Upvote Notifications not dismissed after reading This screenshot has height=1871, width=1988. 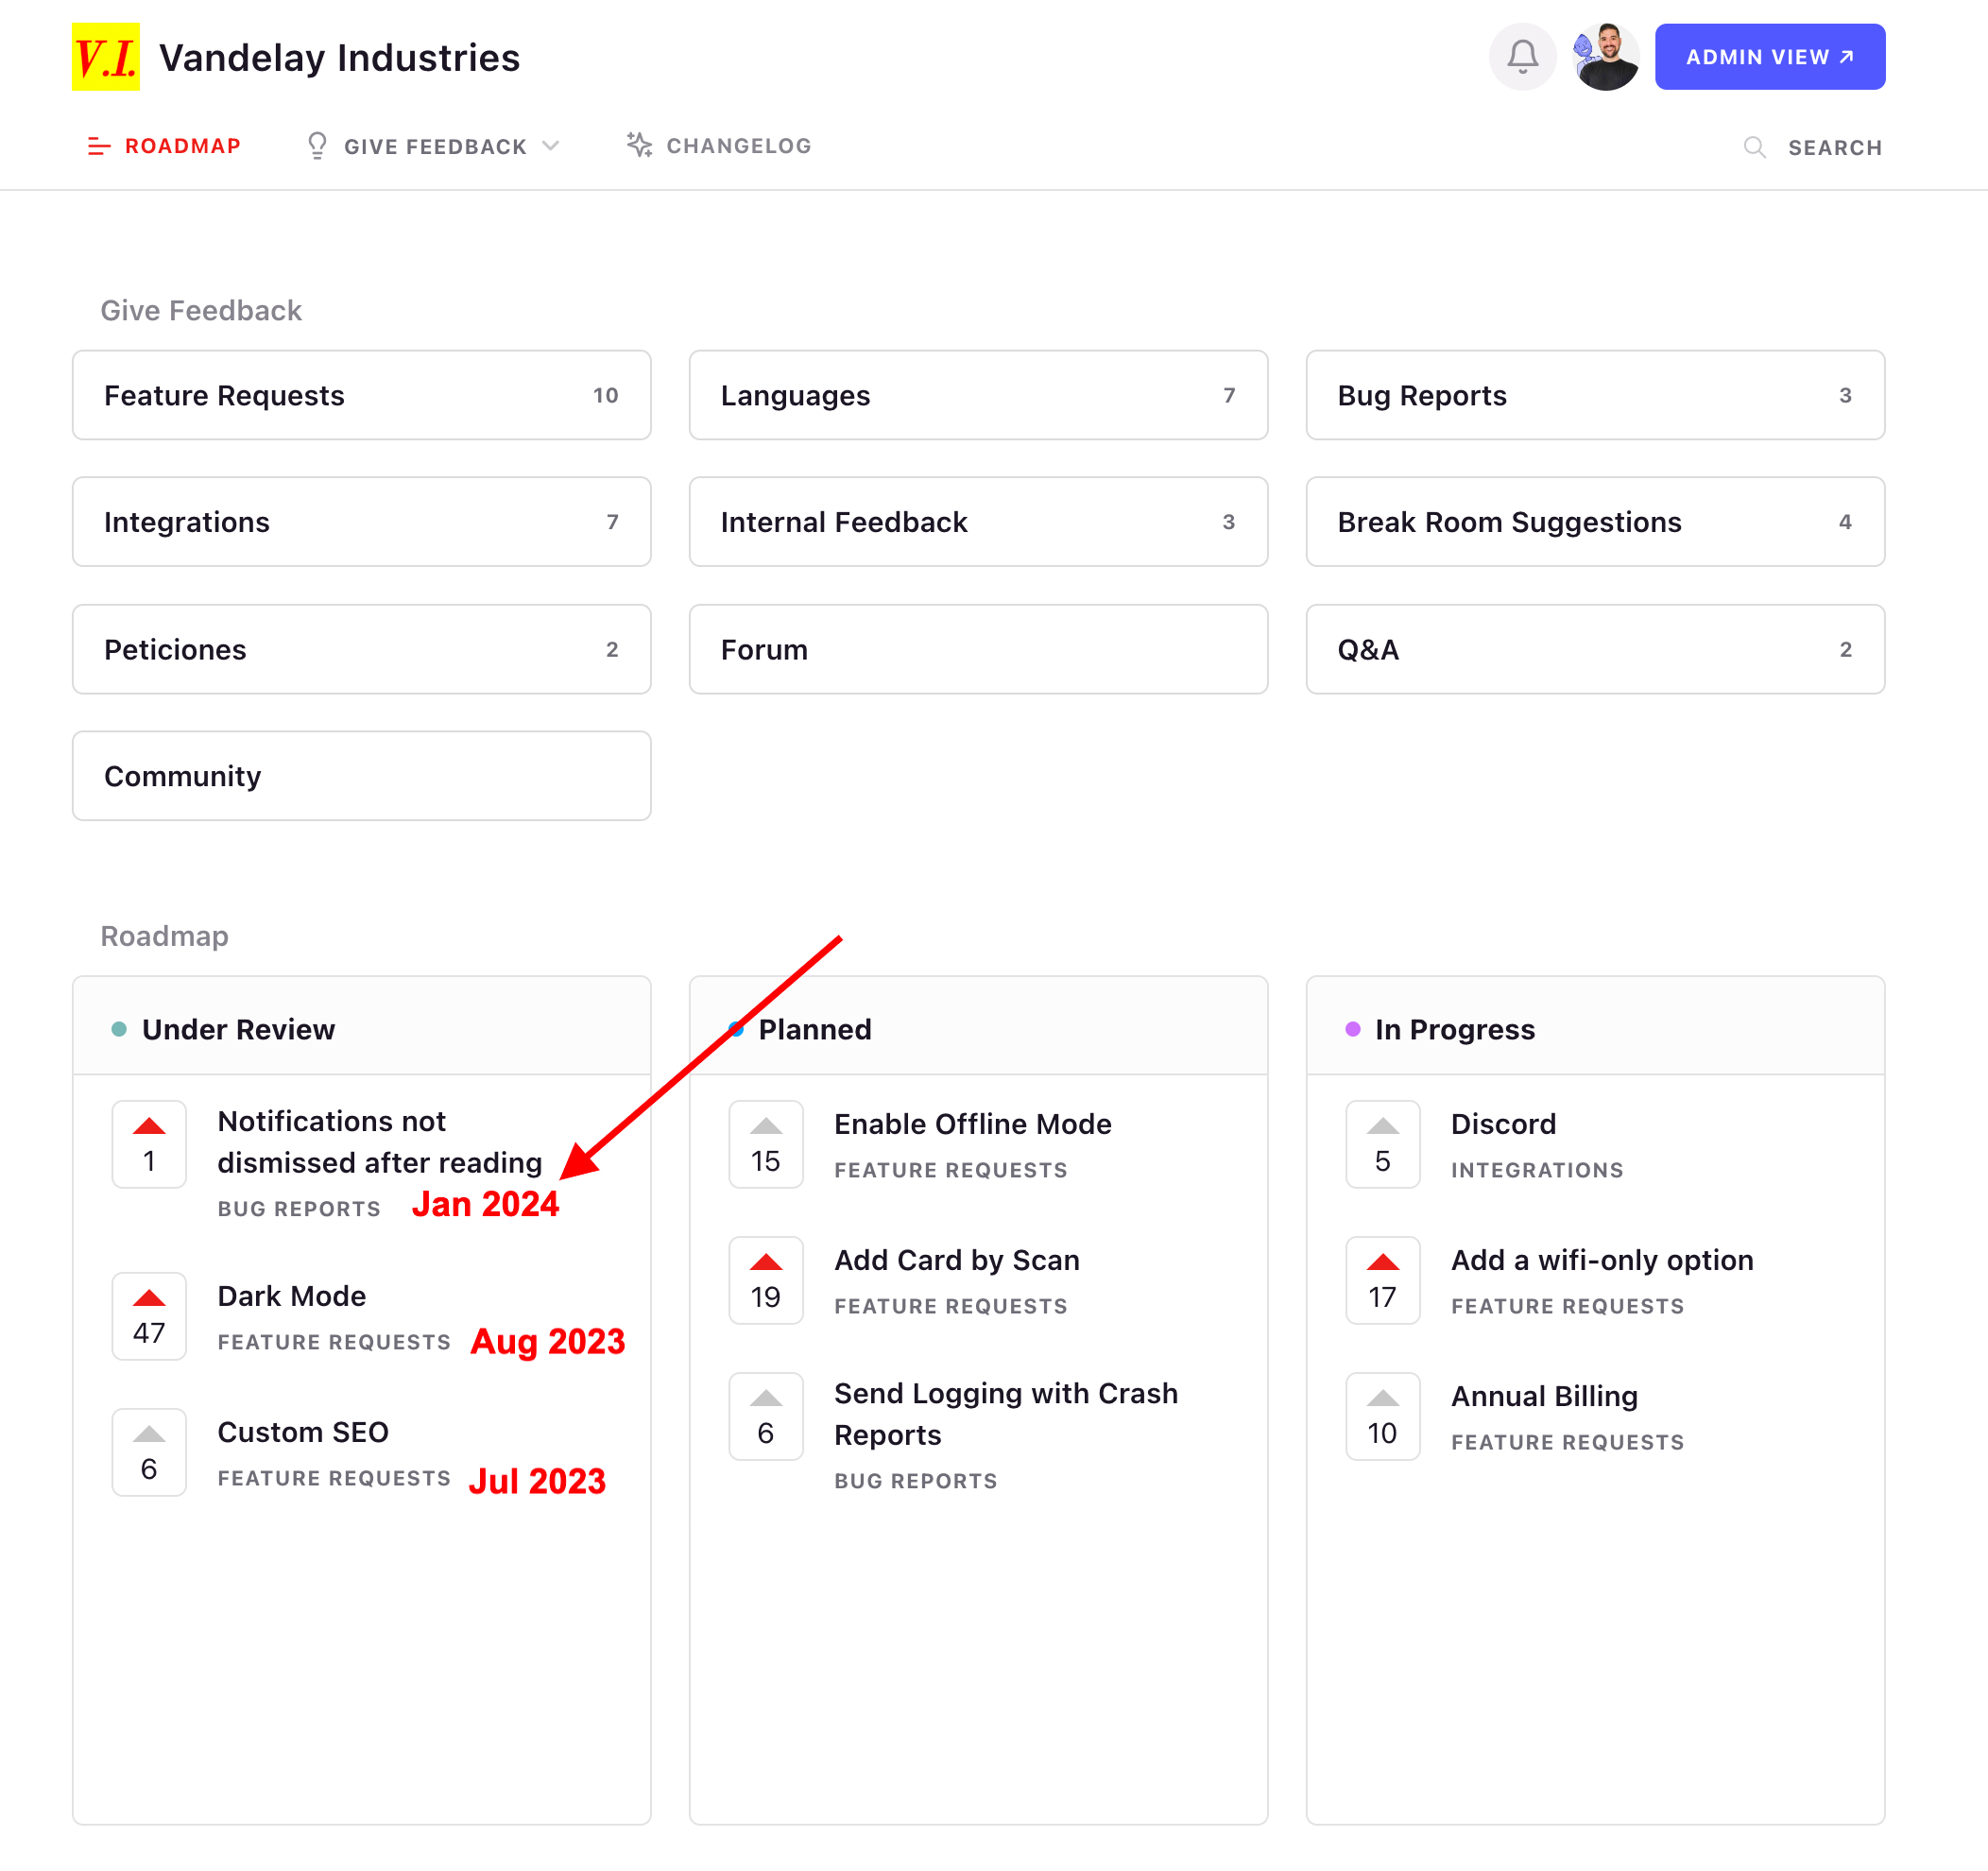tap(149, 1144)
